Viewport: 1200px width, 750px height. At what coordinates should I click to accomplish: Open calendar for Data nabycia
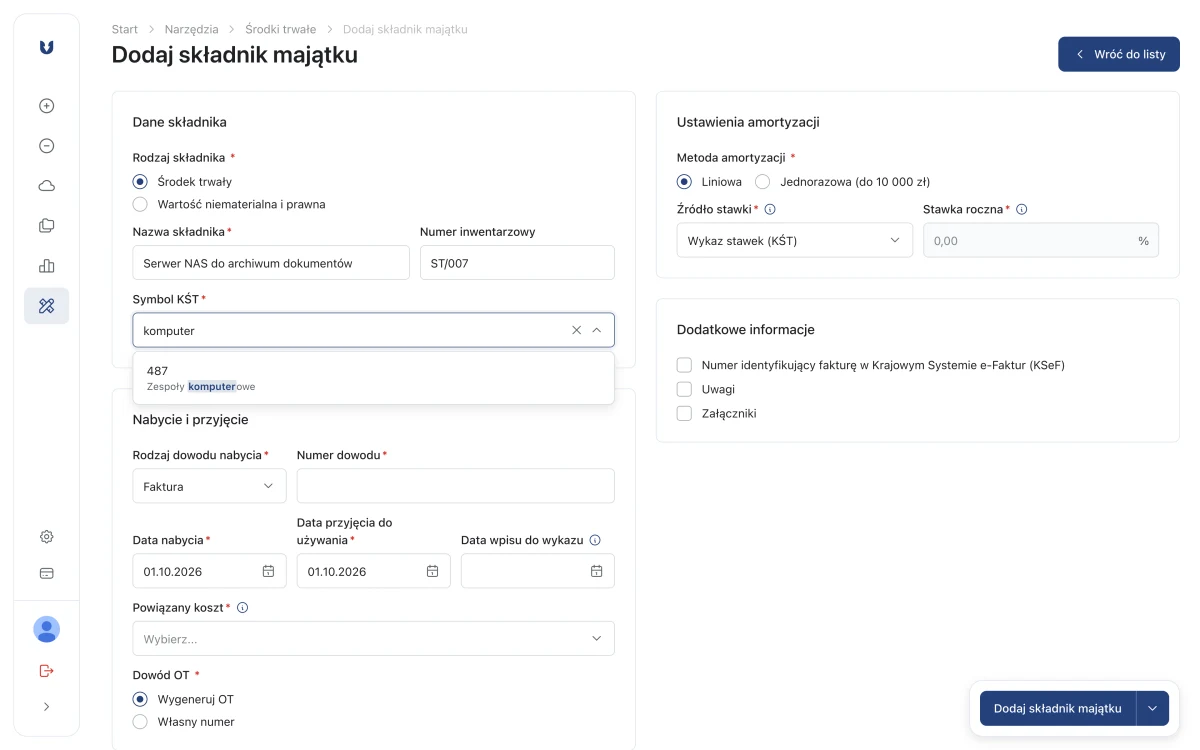pyautogui.click(x=268, y=571)
